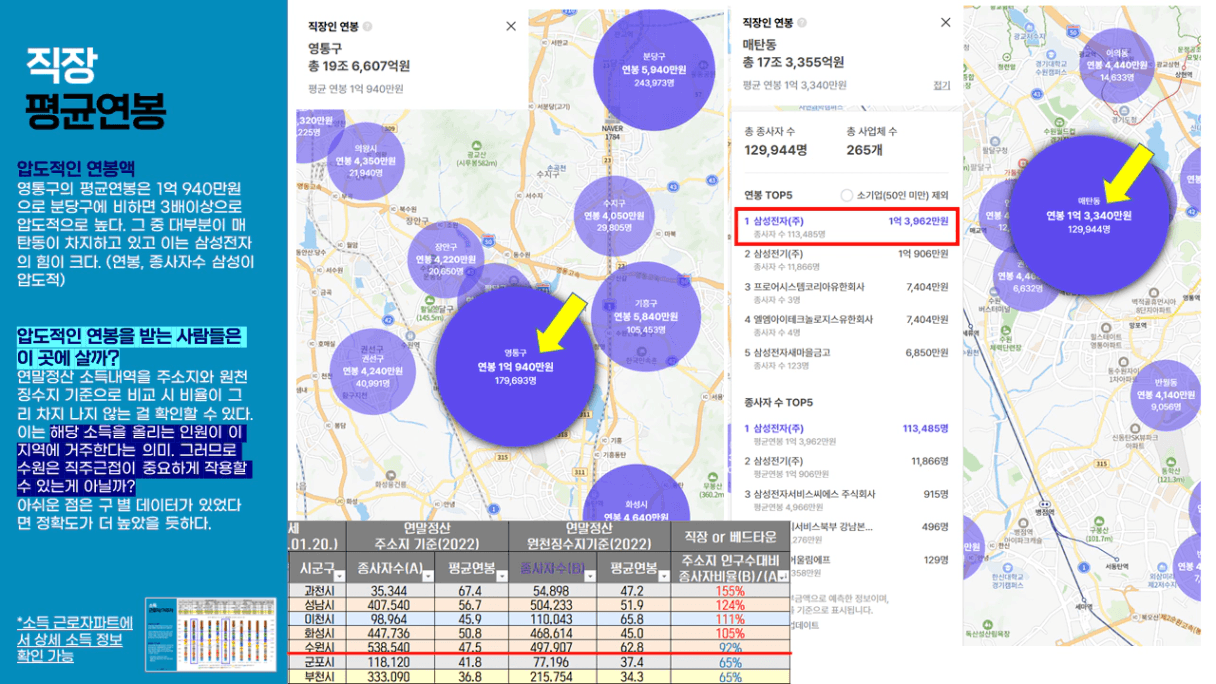Open 삼성전기(주) in 종사자 수 TOP5 list
This screenshot has height=684, width=1216.
coord(845,468)
